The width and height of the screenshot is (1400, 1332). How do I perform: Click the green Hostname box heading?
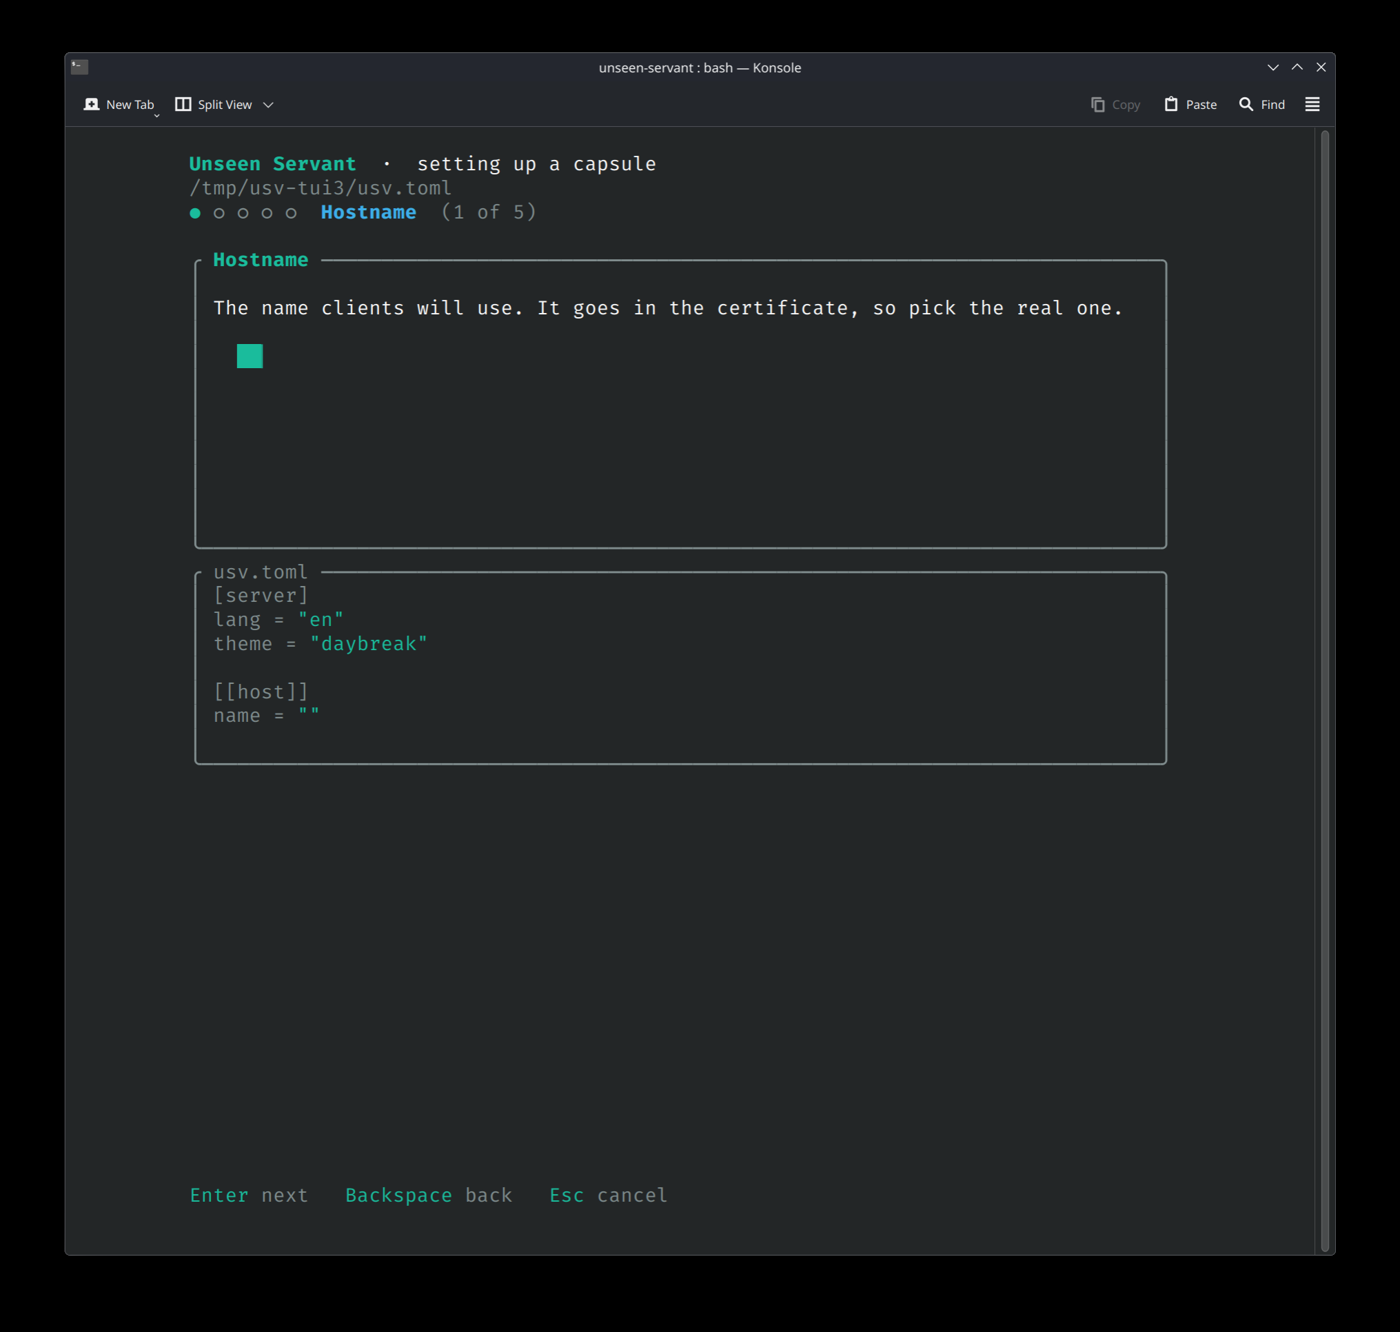tap(261, 260)
